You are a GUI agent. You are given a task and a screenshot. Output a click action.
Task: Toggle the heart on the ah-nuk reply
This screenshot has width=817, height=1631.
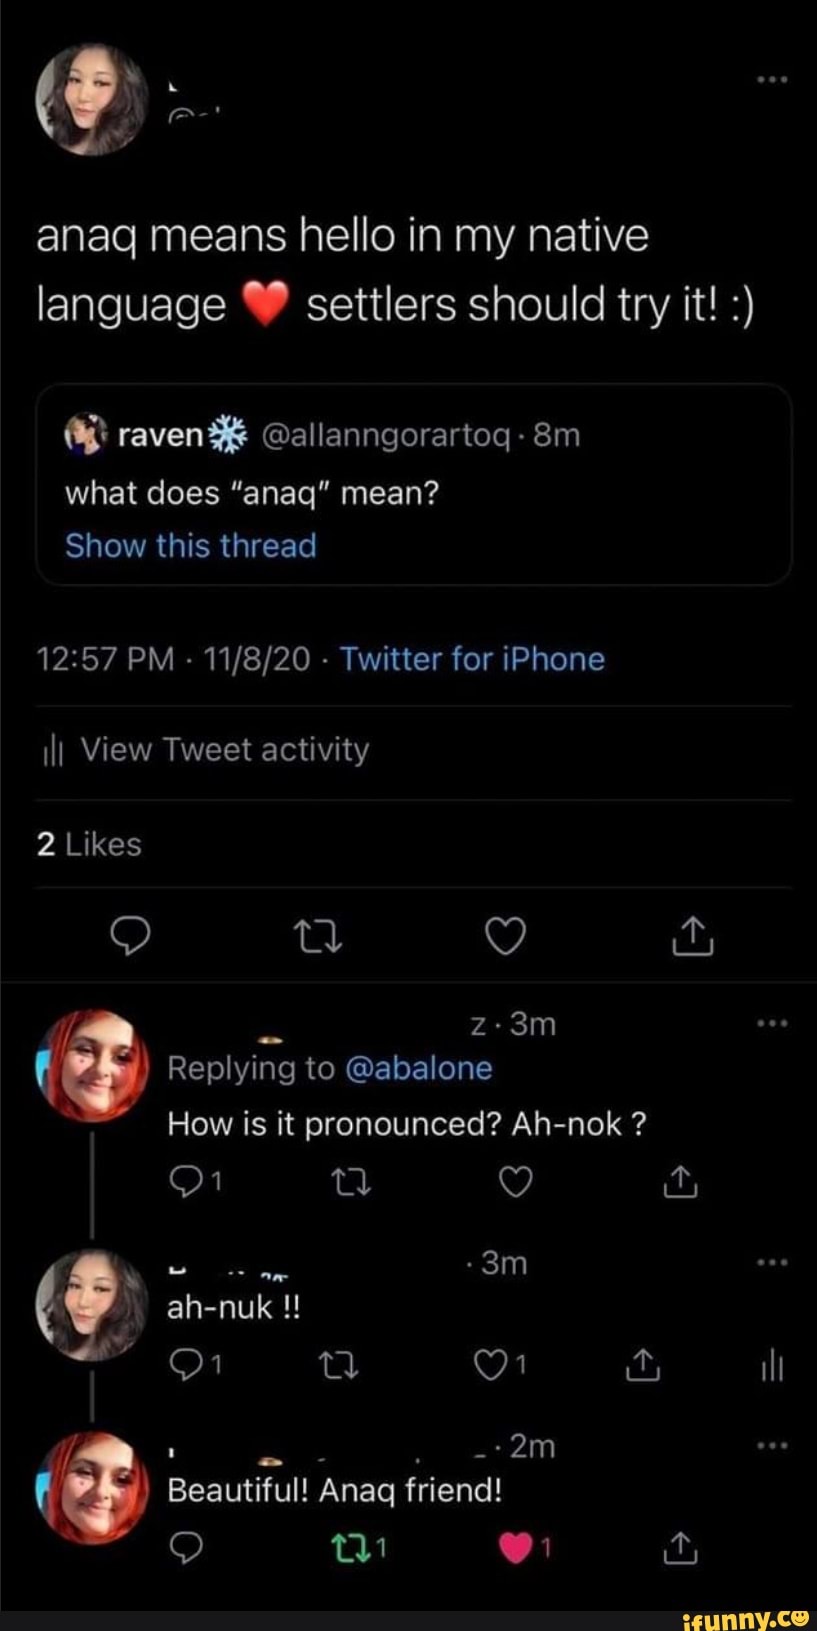click(x=493, y=1363)
